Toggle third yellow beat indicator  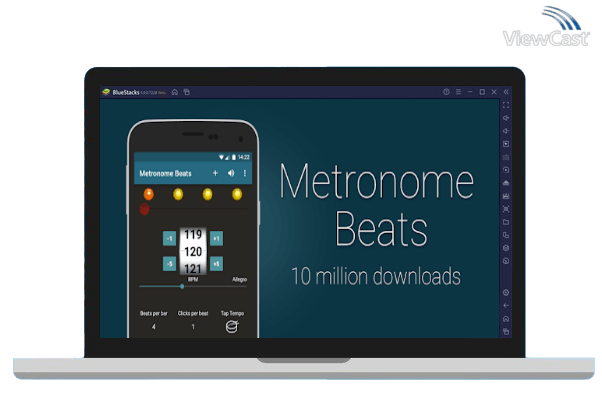click(207, 194)
